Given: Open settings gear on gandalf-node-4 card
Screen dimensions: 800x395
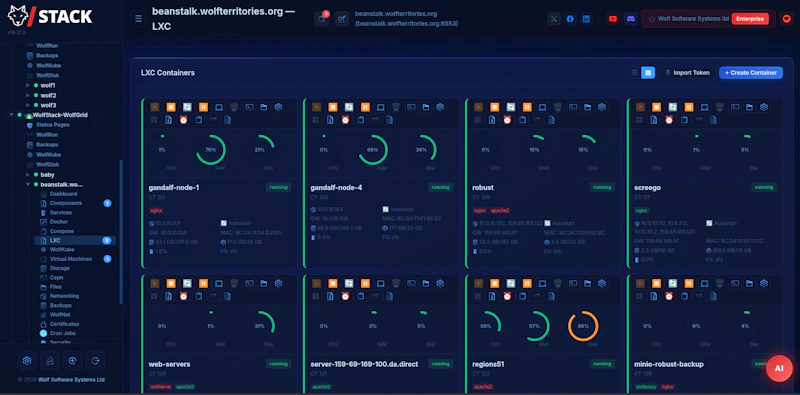Looking at the screenshot, I should pos(440,107).
